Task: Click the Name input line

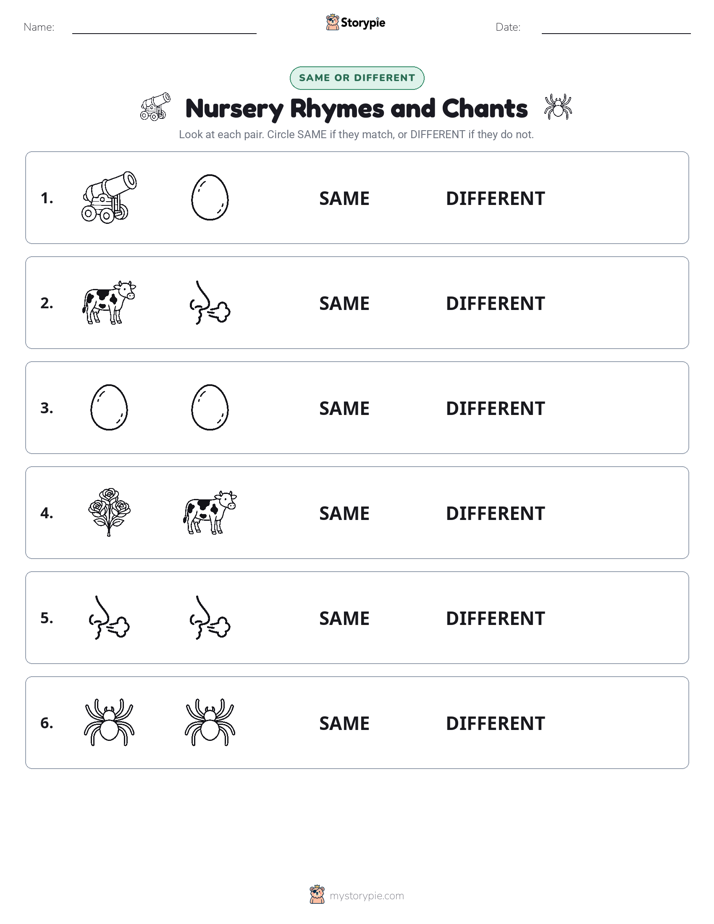Action: pos(164,28)
